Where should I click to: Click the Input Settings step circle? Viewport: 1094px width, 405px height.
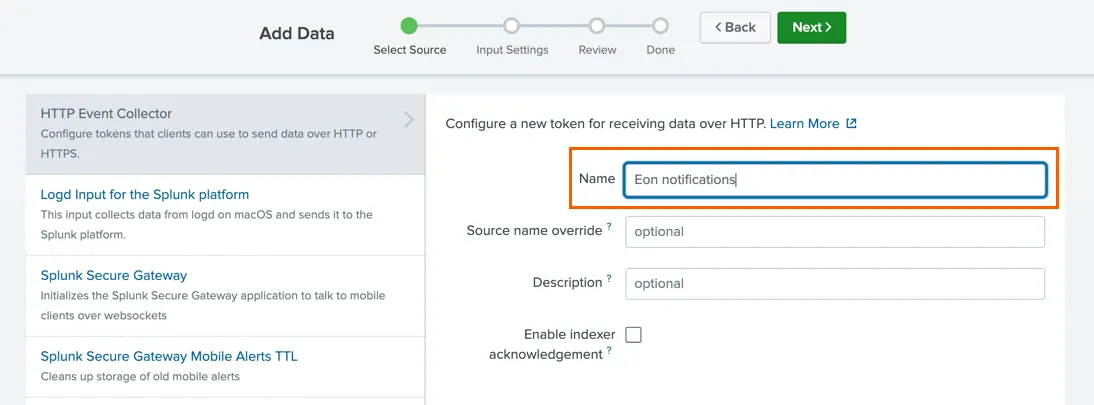click(511, 26)
